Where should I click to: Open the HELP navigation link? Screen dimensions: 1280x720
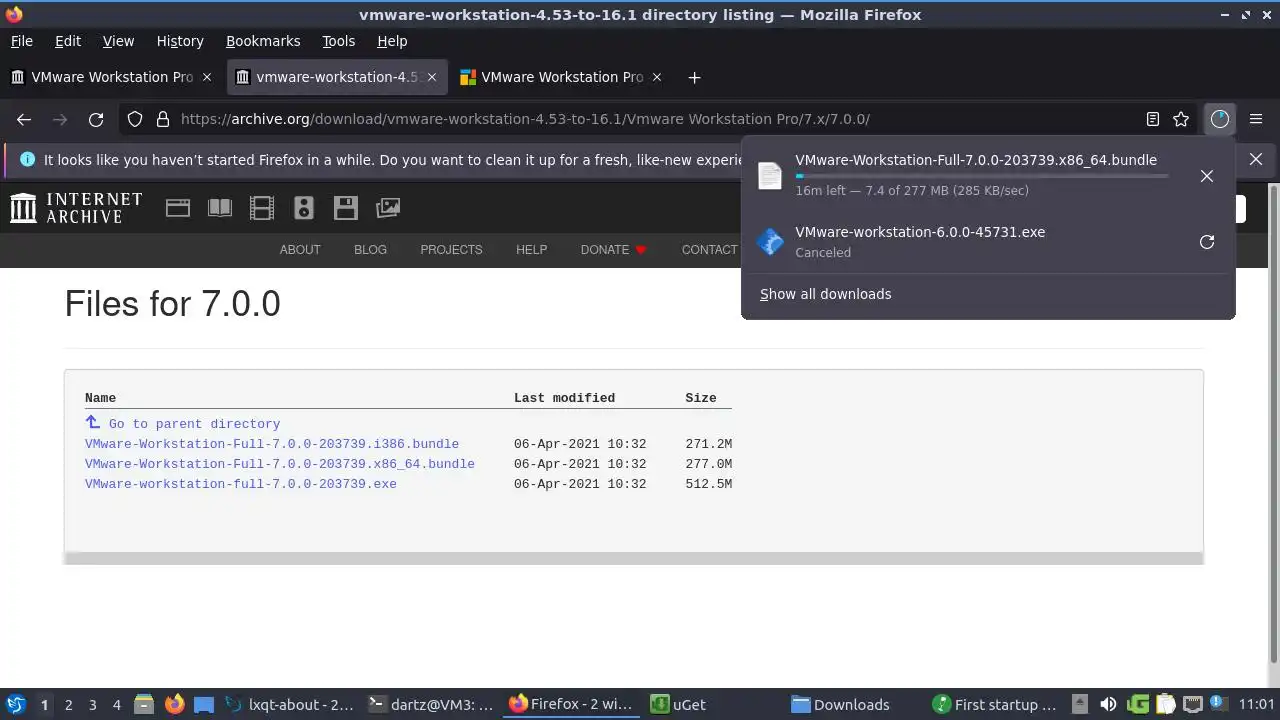coord(531,250)
